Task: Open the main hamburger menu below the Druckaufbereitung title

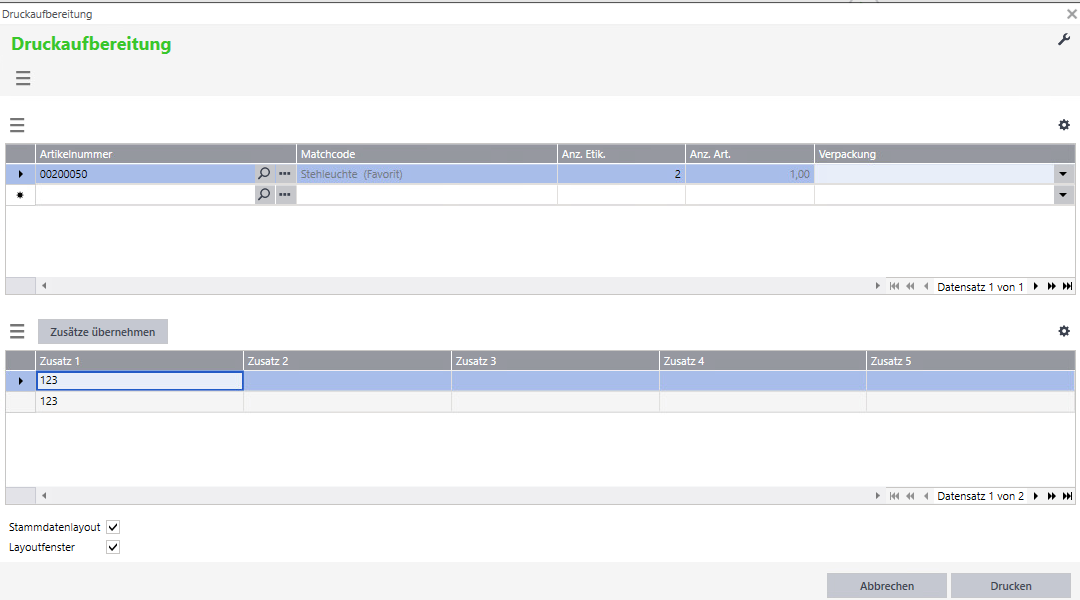Action: (x=23, y=78)
